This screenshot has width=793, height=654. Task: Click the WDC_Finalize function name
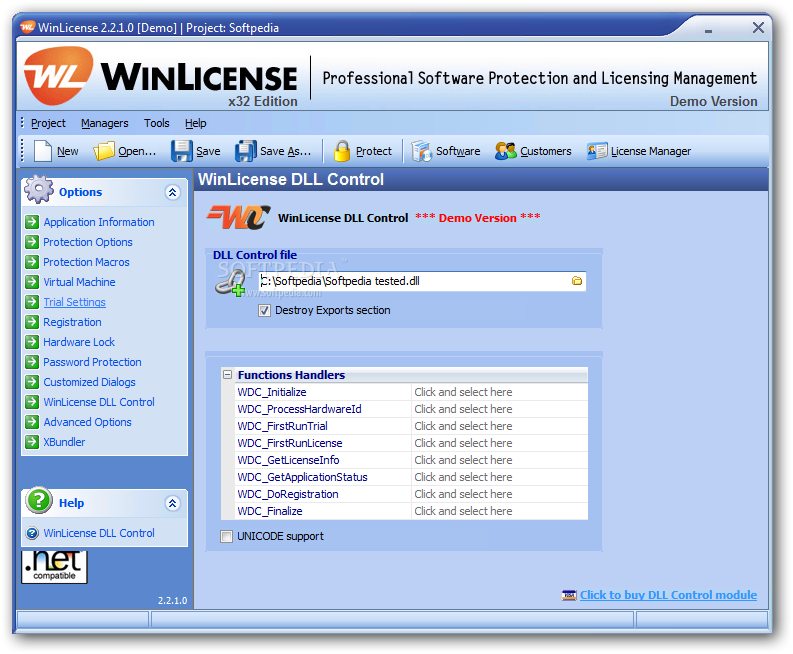pyautogui.click(x=270, y=511)
